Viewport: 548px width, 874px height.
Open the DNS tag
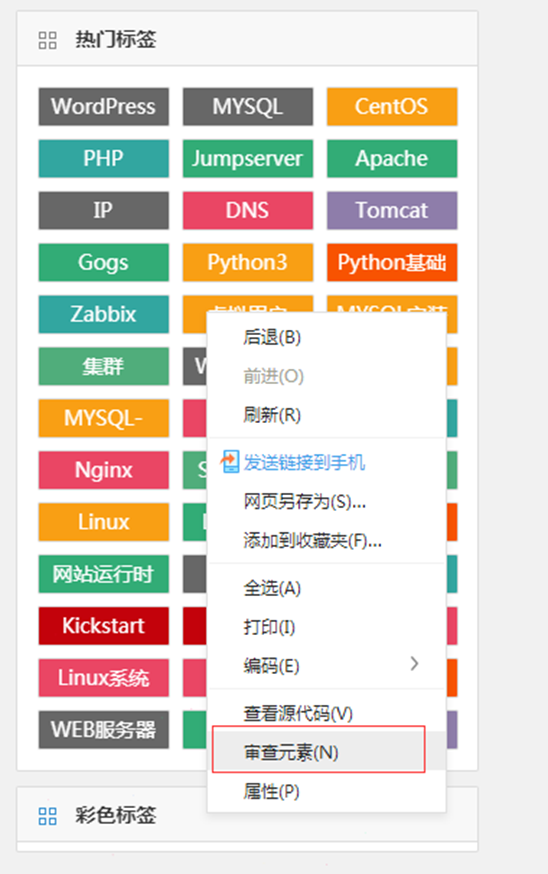(x=248, y=210)
